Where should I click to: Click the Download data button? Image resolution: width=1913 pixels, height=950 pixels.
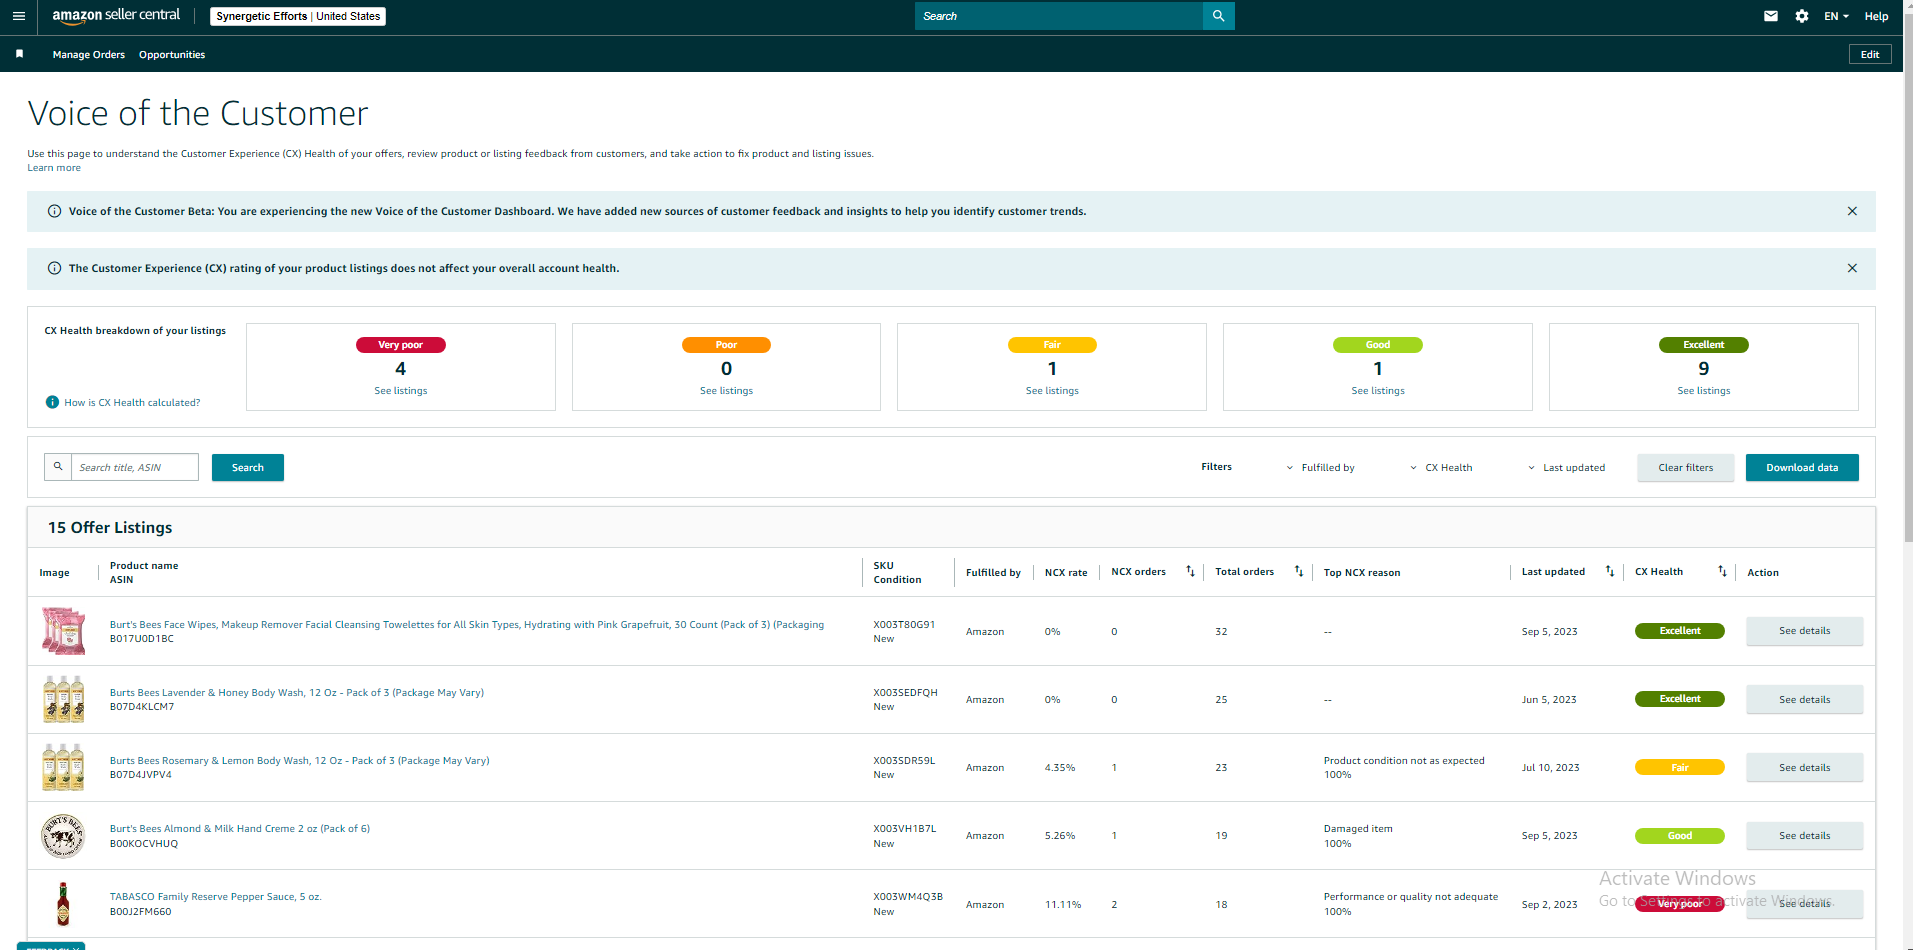point(1802,467)
